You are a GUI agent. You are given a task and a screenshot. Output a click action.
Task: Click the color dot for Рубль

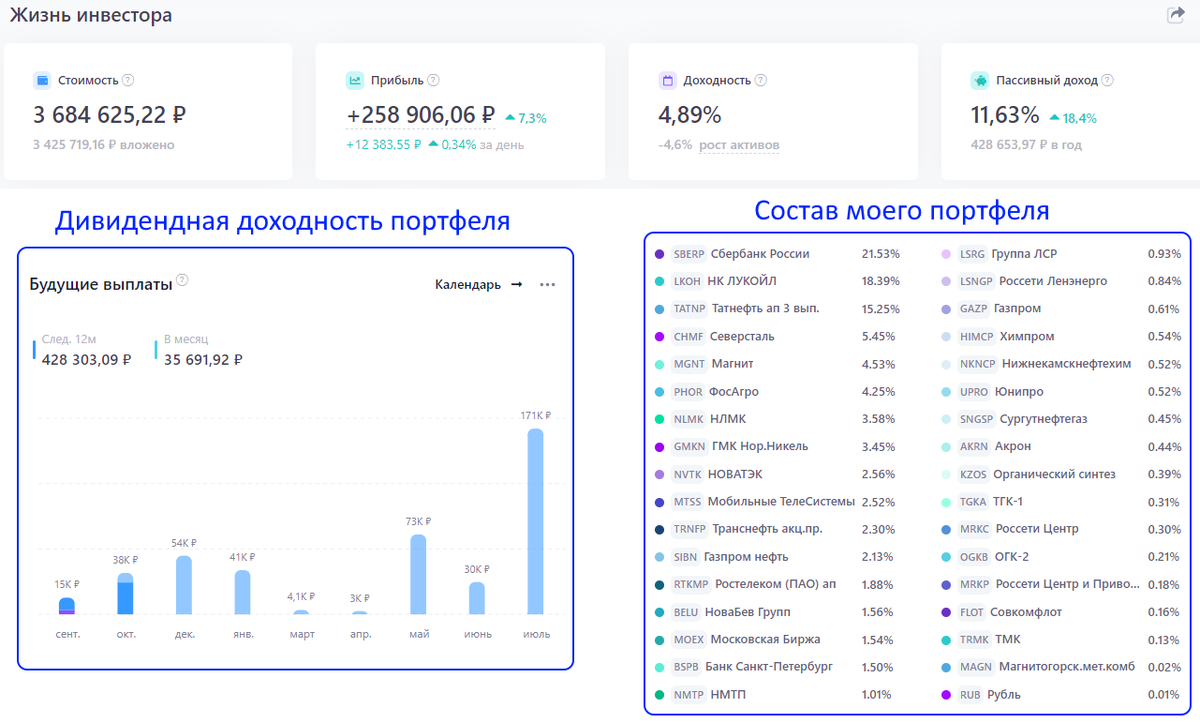(x=945, y=695)
